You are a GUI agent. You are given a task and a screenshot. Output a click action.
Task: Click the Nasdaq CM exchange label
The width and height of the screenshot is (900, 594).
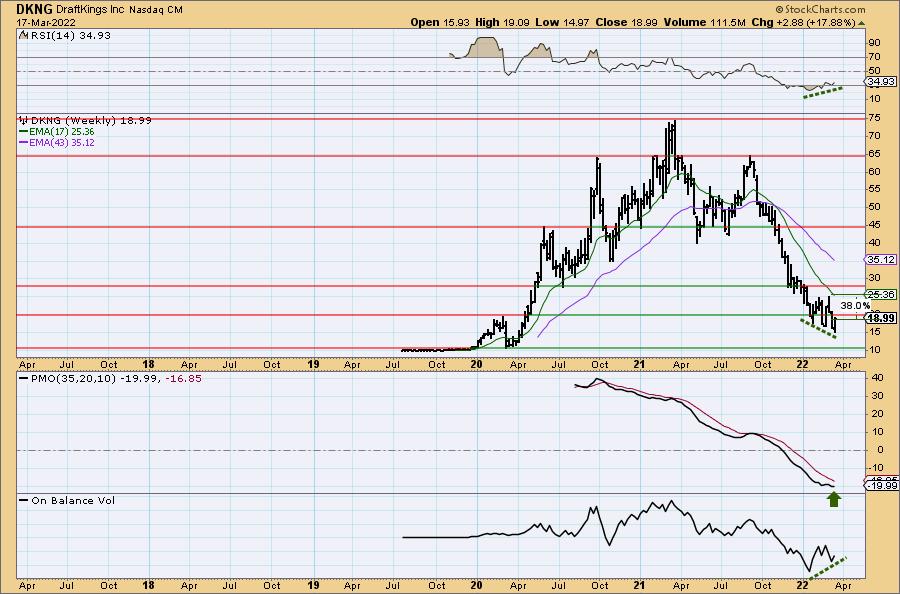156,9
